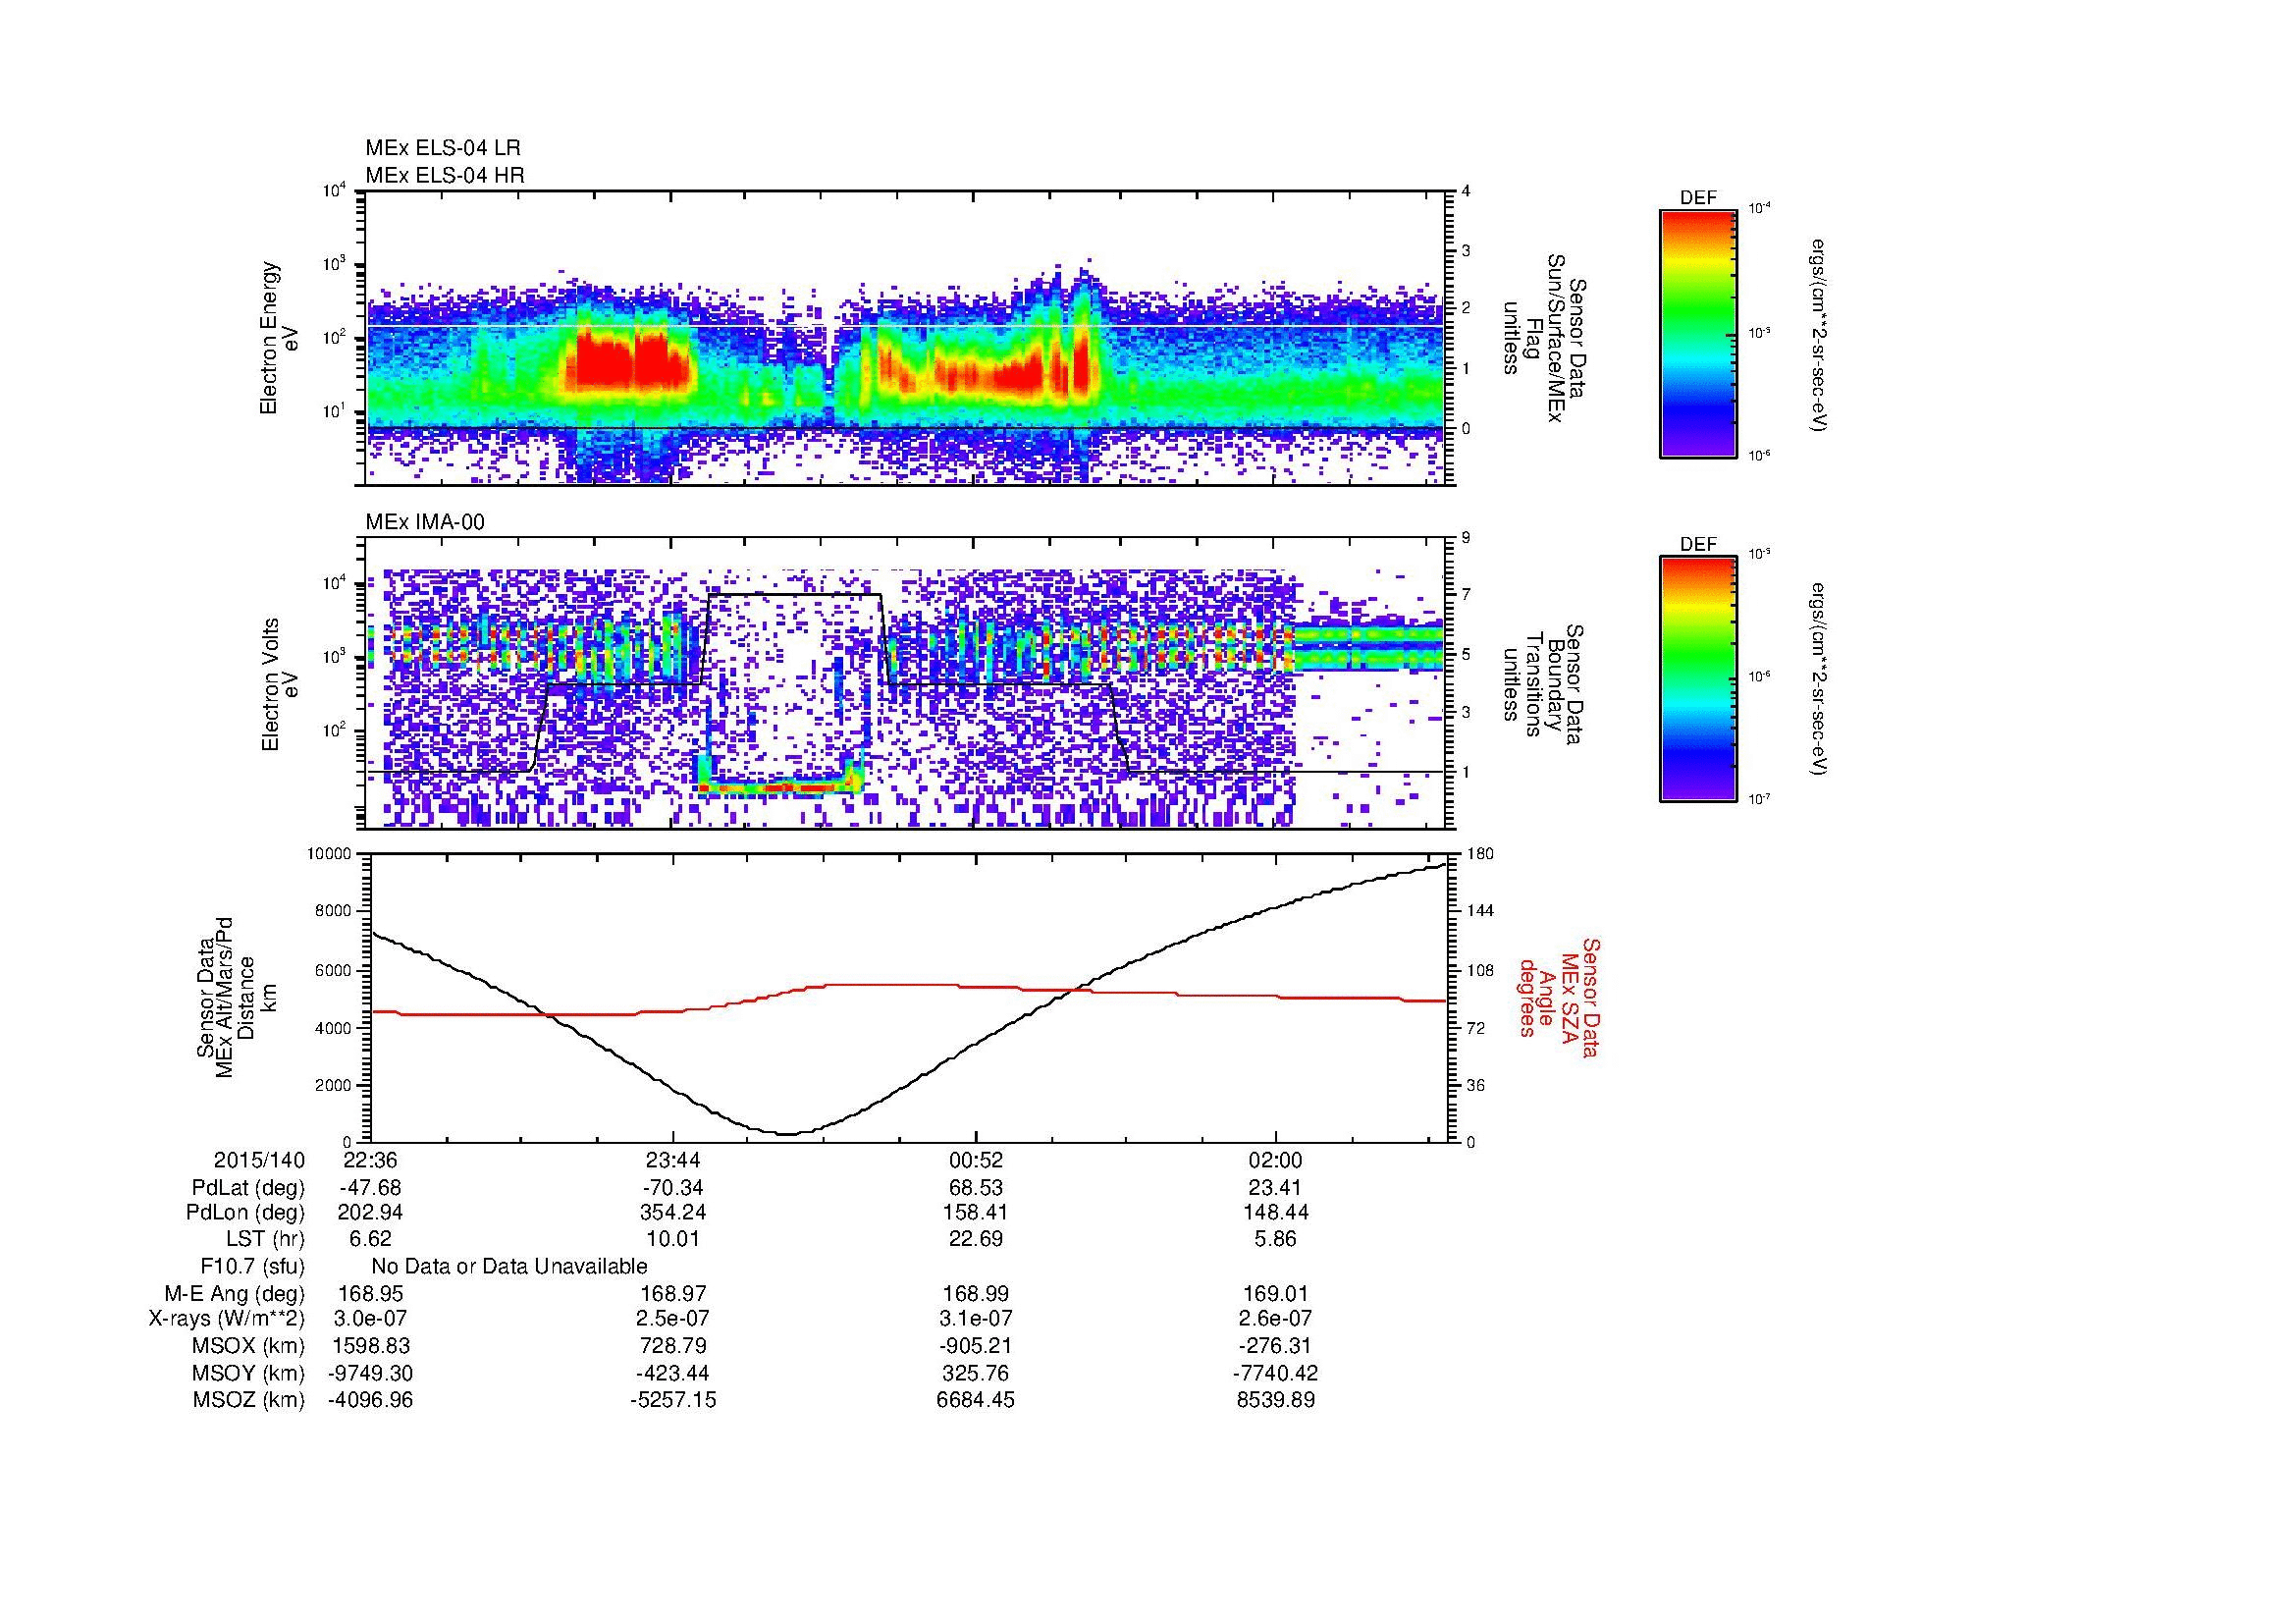Viewport: 2296px width, 1623px height.
Task: Click the MSOZ value -4096.96
Action: coord(371,1401)
